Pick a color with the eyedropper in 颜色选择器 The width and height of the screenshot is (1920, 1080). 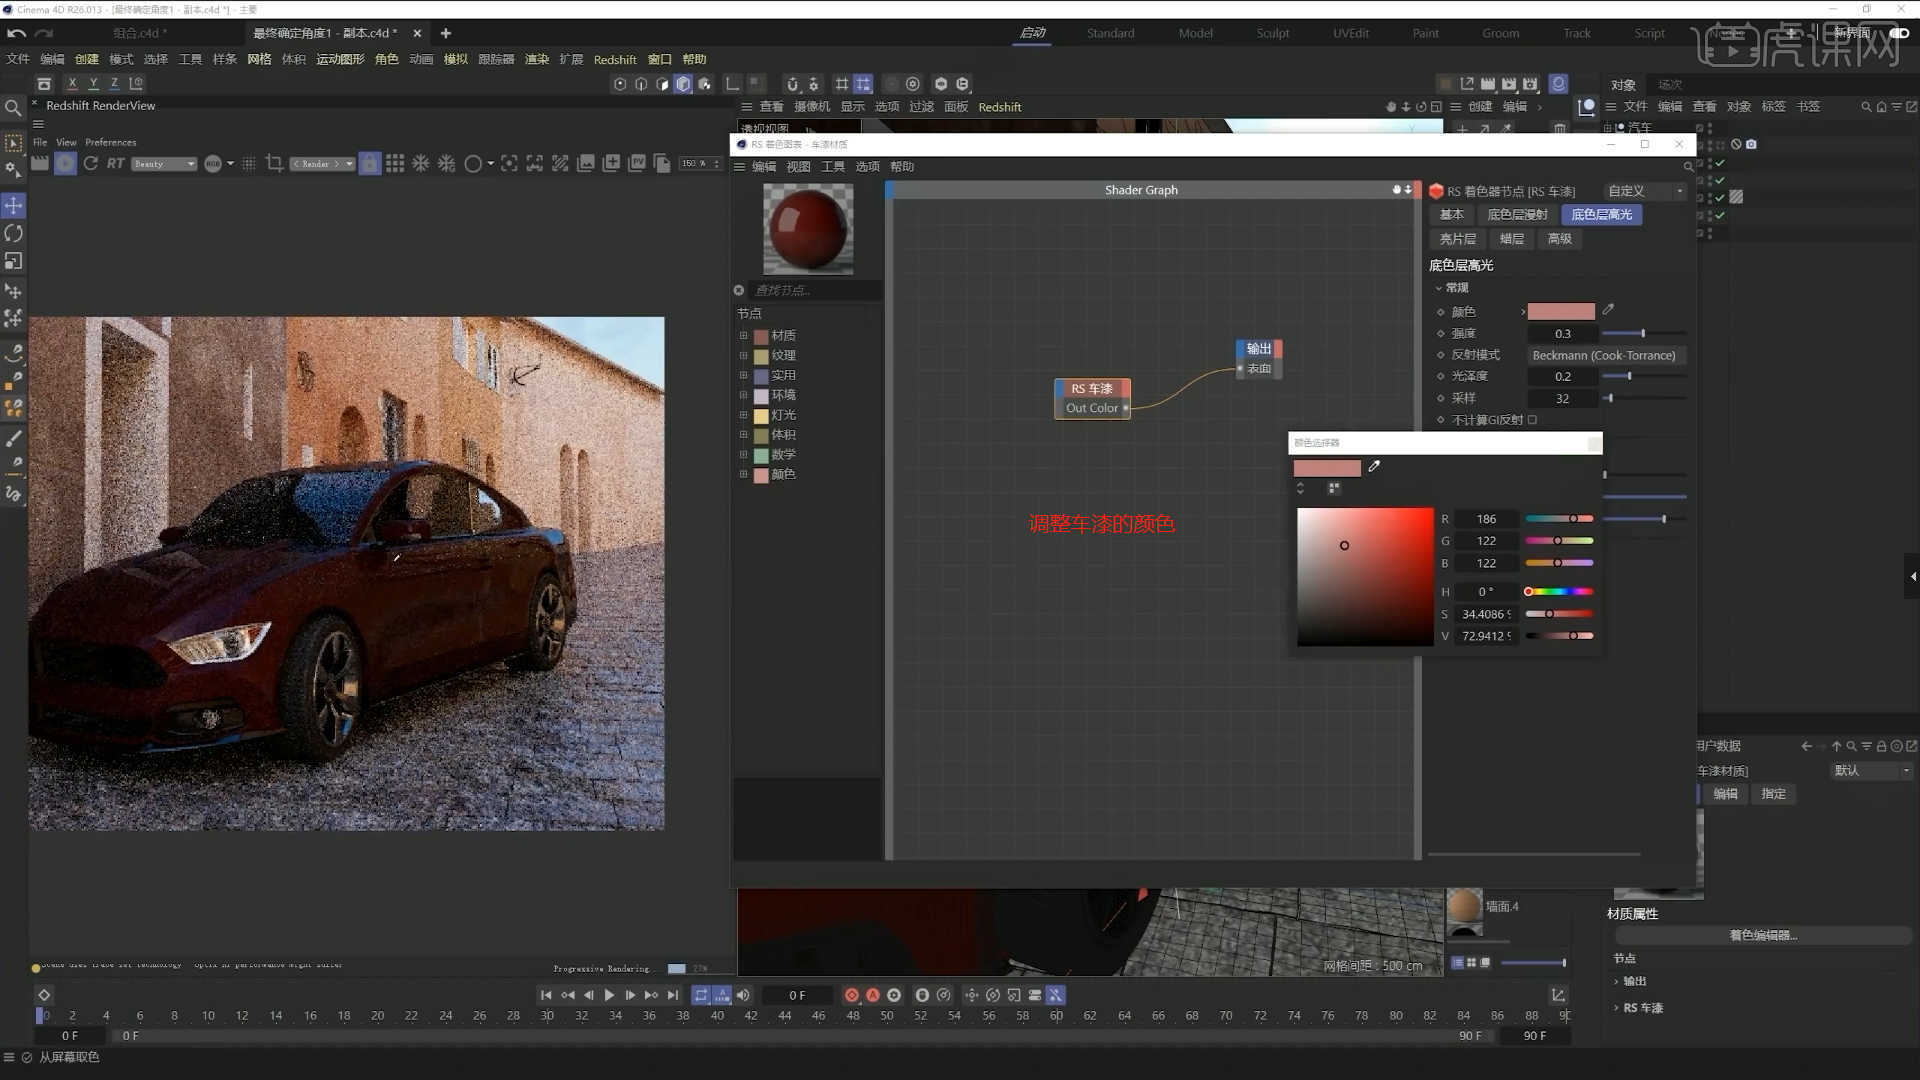[1375, 467]
